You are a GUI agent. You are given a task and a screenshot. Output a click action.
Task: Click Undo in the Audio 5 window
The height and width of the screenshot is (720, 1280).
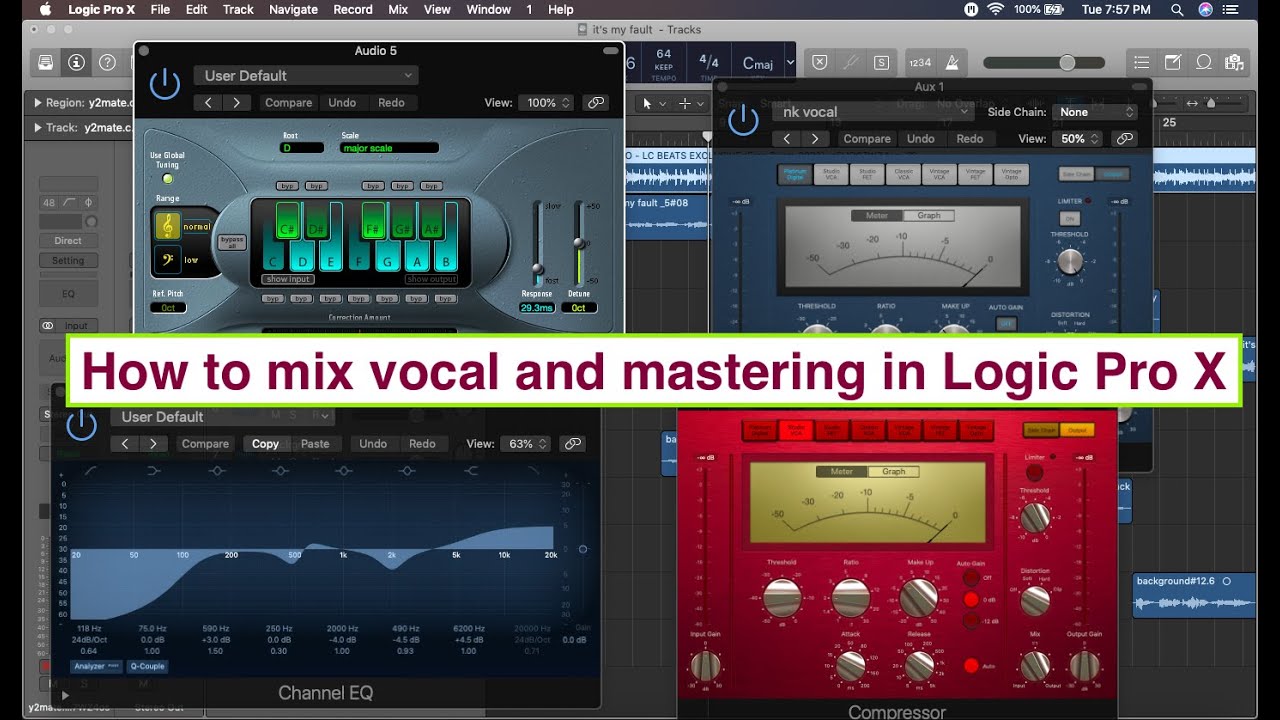(x=342, y=102)
